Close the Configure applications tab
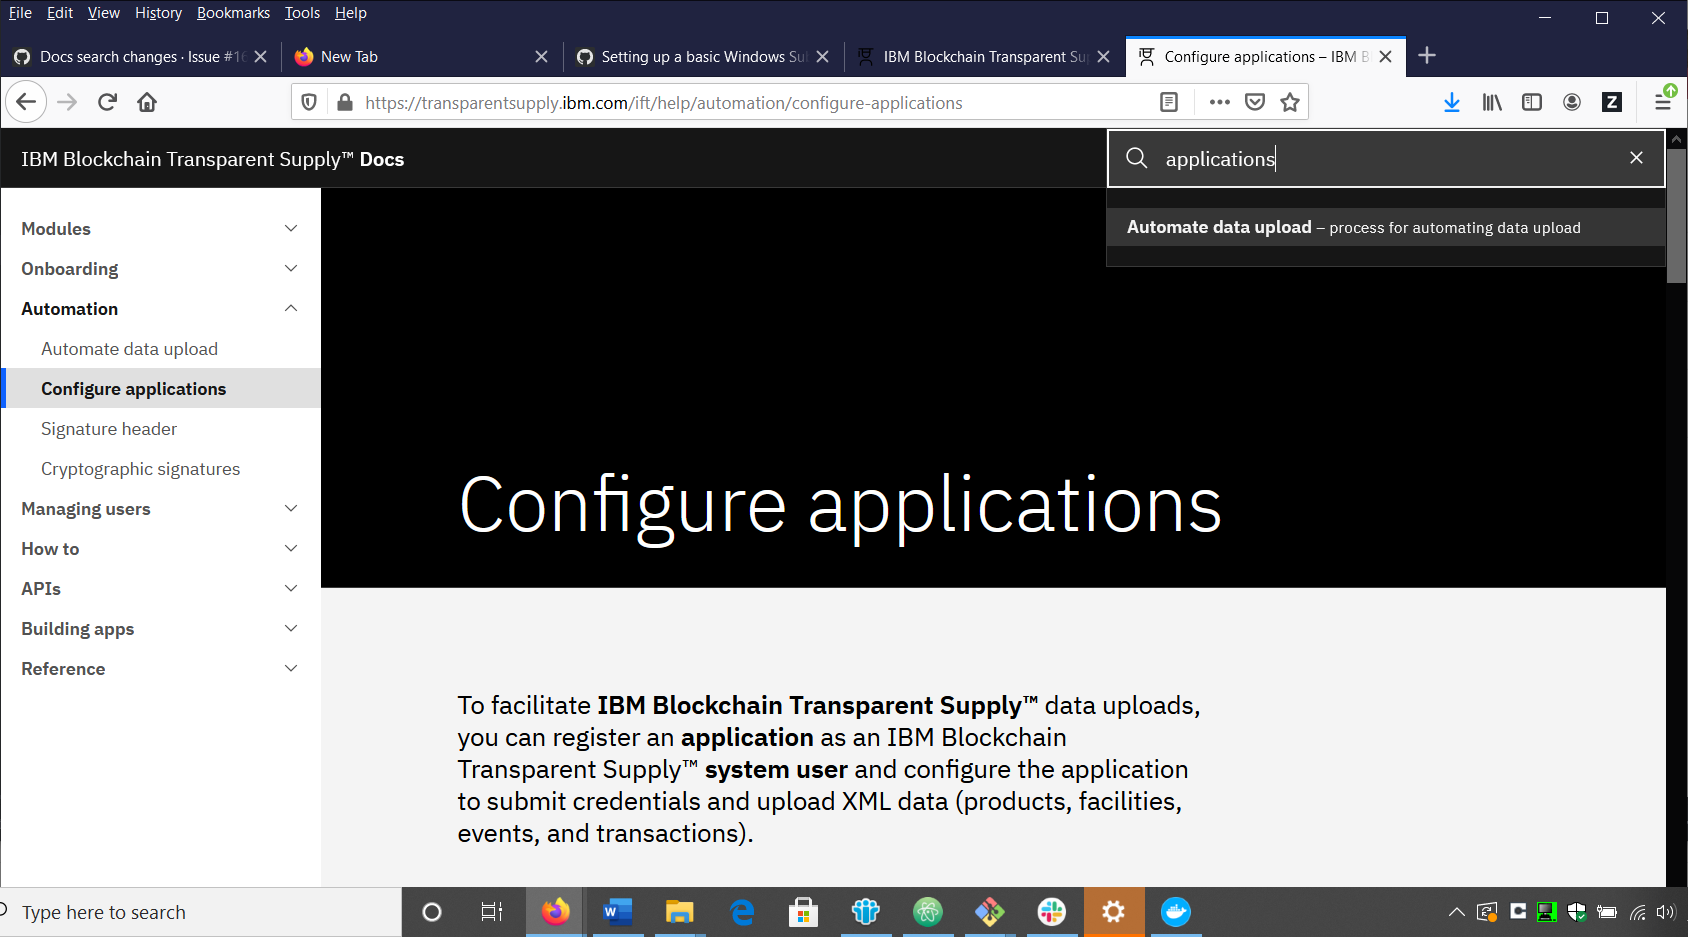 coord(1385,57)
